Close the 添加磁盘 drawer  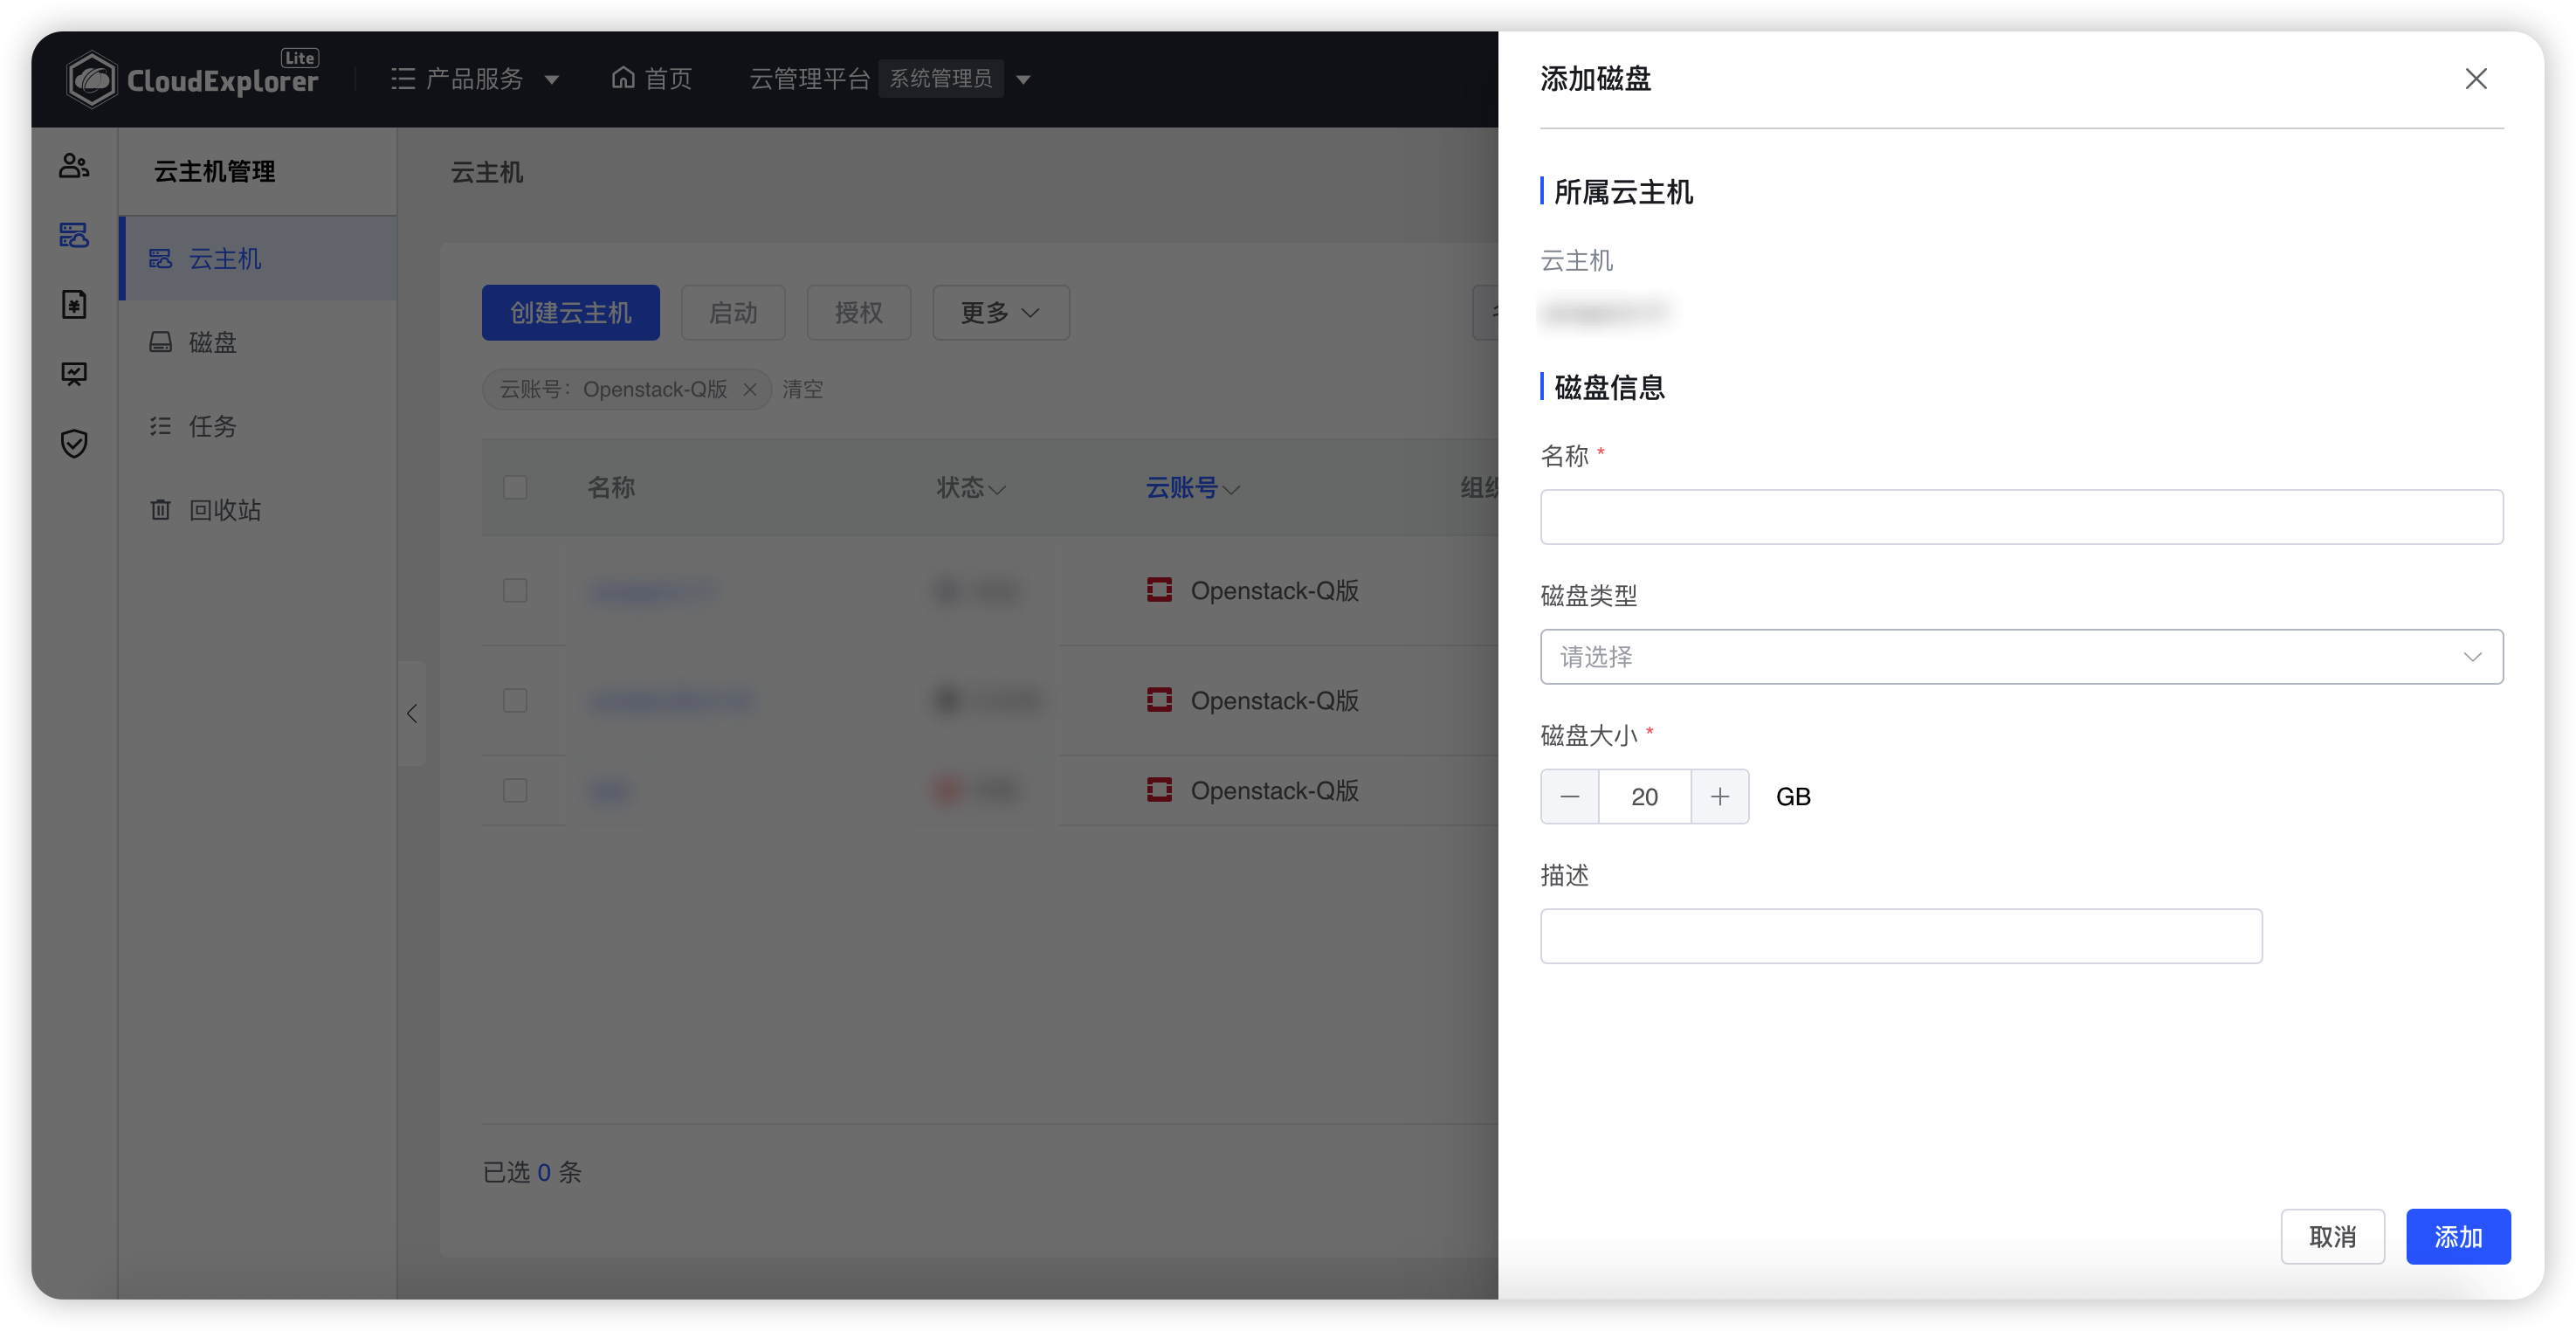[2475, 79]
